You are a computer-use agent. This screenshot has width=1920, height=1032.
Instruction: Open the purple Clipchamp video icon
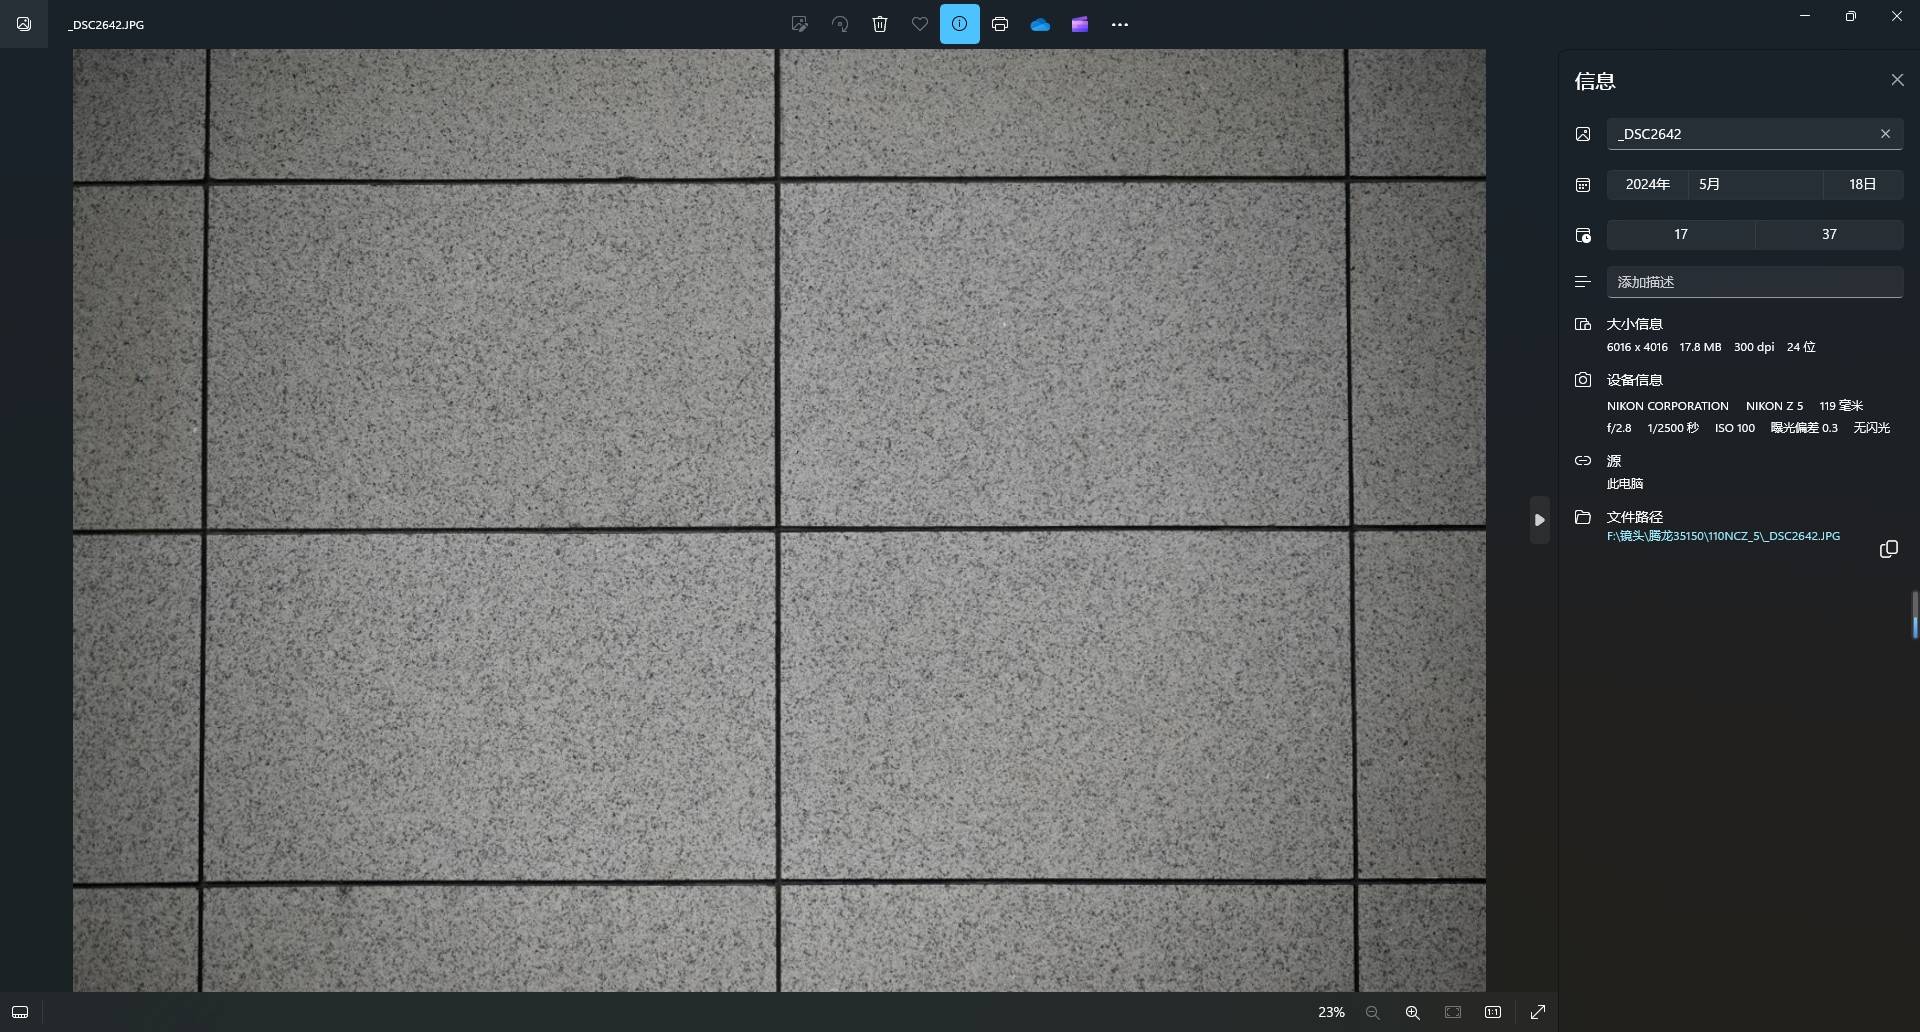[x=1080, y=24]
